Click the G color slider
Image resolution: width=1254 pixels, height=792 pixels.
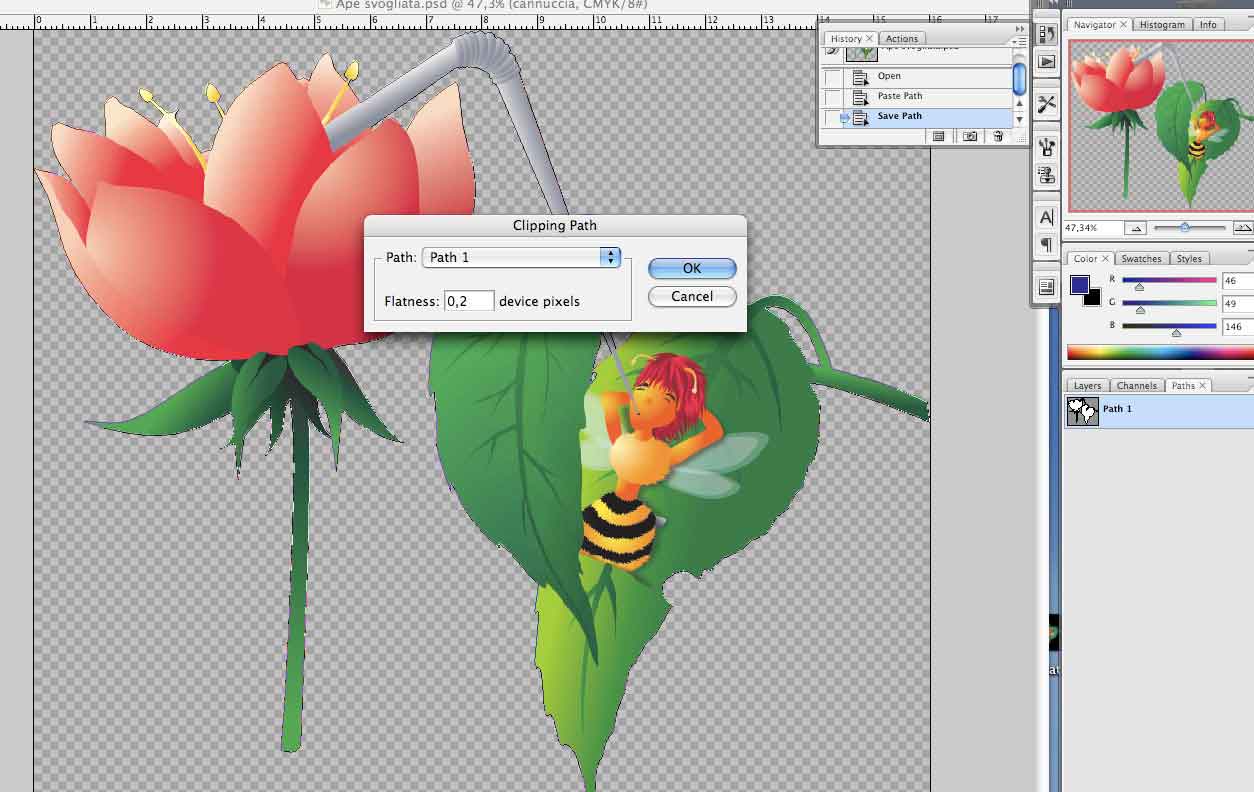[1169, 303]
